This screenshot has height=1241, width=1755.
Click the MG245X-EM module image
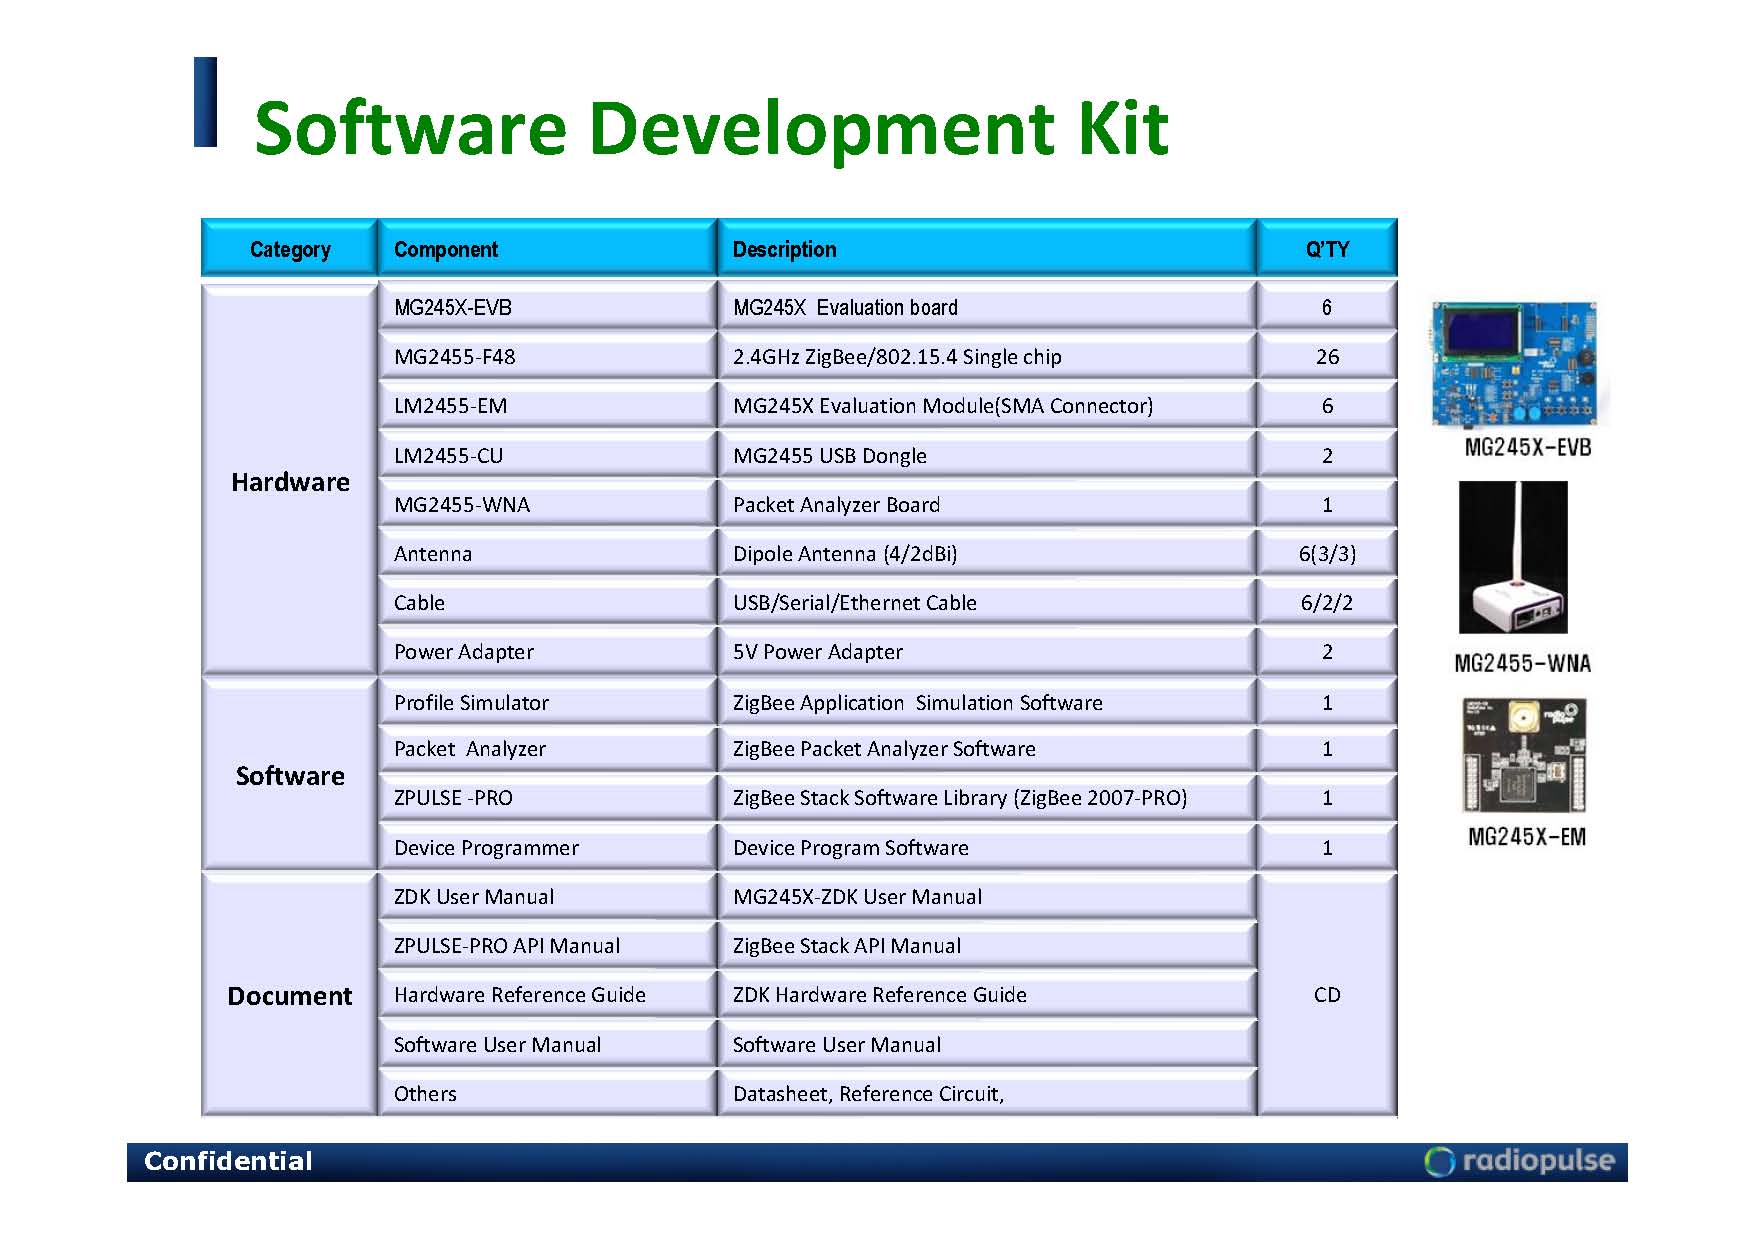tap(1524, 756)
